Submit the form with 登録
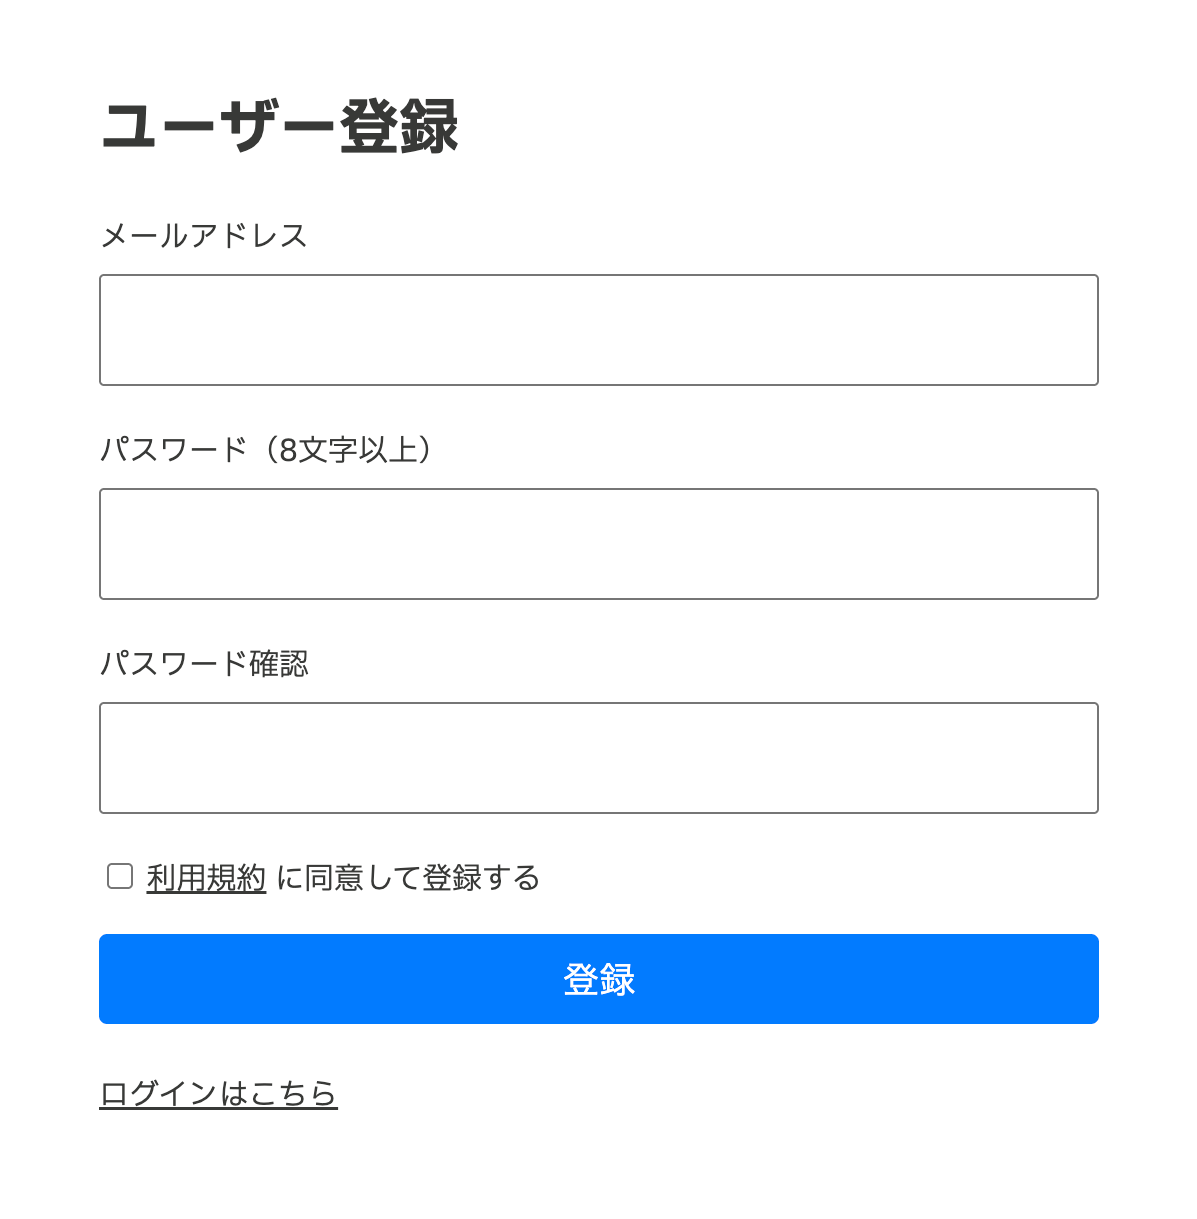 click(x=598, y=979)
